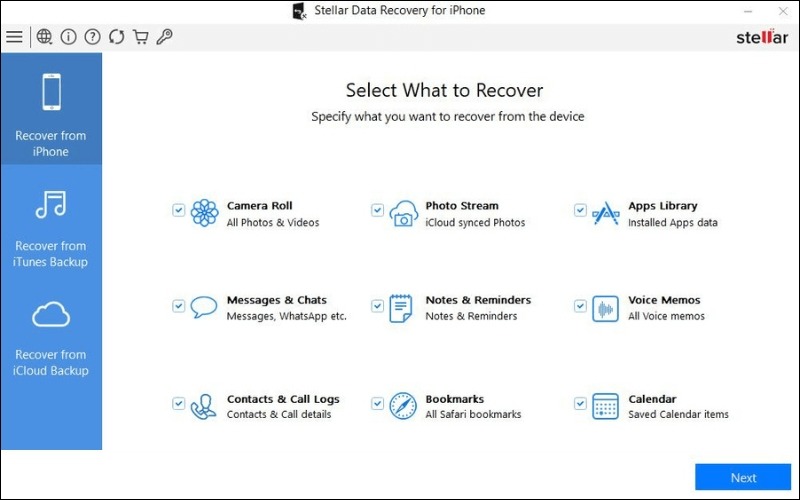Image resolution: width=800 pixels, height=500 pixels.
Task: Click 'iCloud synced Photos' text
Action: point(476,222)
